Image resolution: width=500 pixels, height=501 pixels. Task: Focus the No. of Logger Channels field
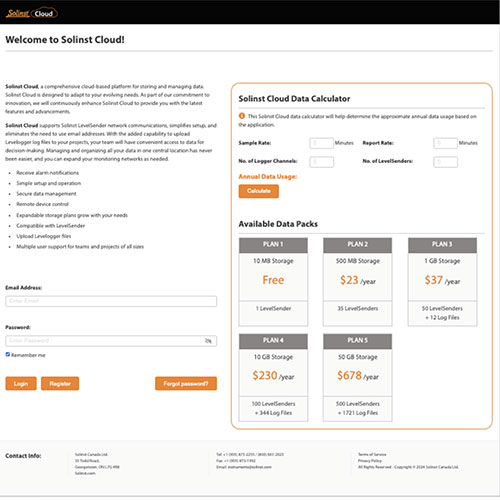pyautogui.click(x=321, y=162)
